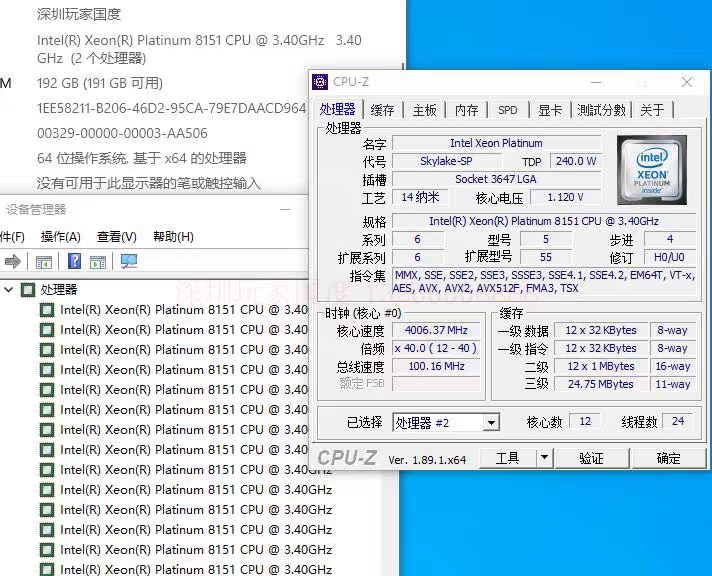The height and width of the screenshot is (576, 712).
Task: Click the 核心电压 value 1.120 V
Action: tap(565, 197)
